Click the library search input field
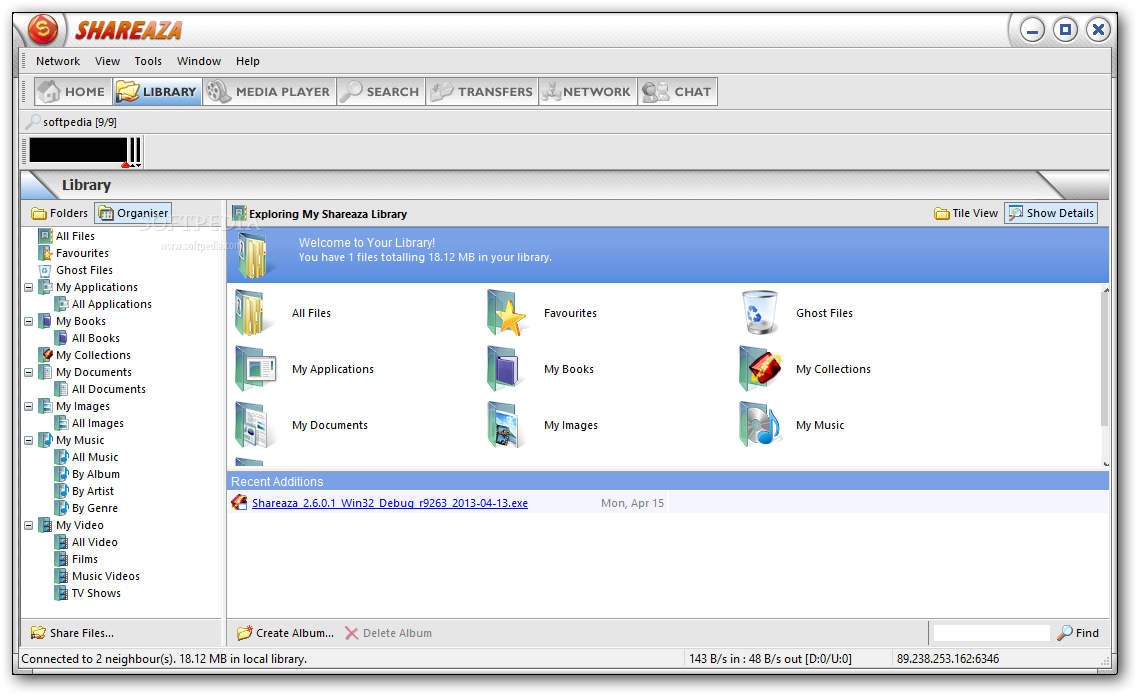The width and height of the screenshot is (1138, 695). pos(991,633)
